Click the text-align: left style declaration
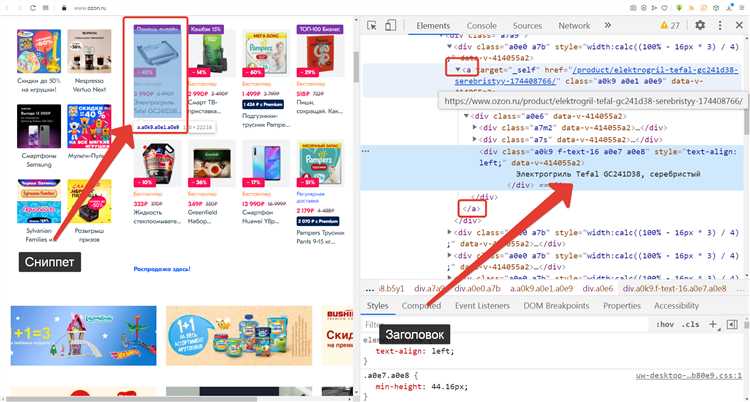Viewport: 750px width, 402px height. pos(415,351)
